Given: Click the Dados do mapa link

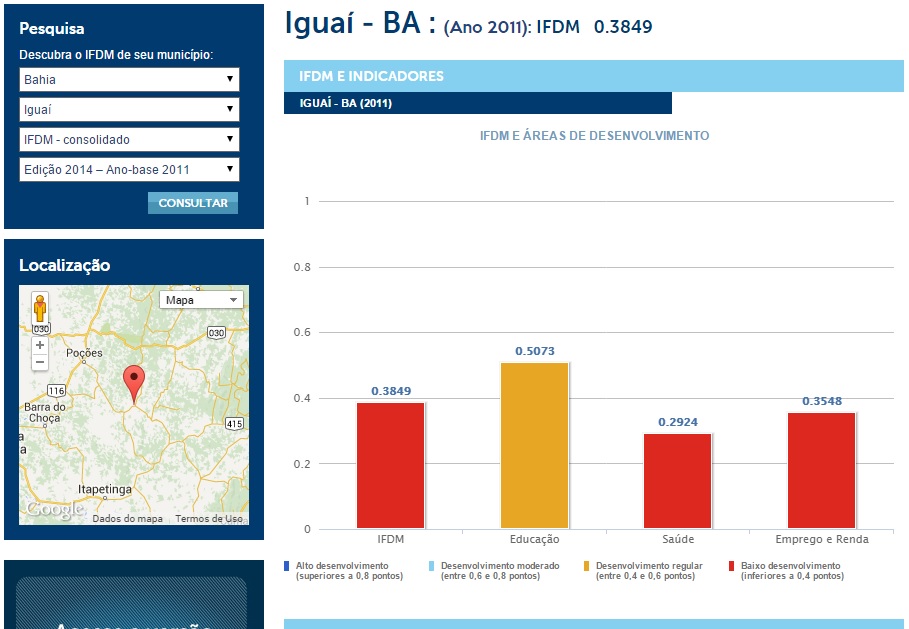Looking at the screenshot, I should (x=128, y=519).
